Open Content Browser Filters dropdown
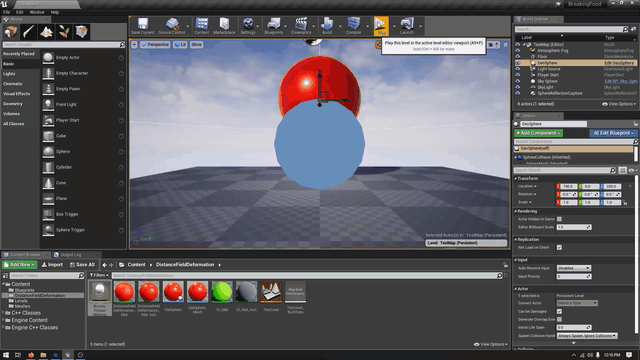The image size is (640, 360). [99, 276]
